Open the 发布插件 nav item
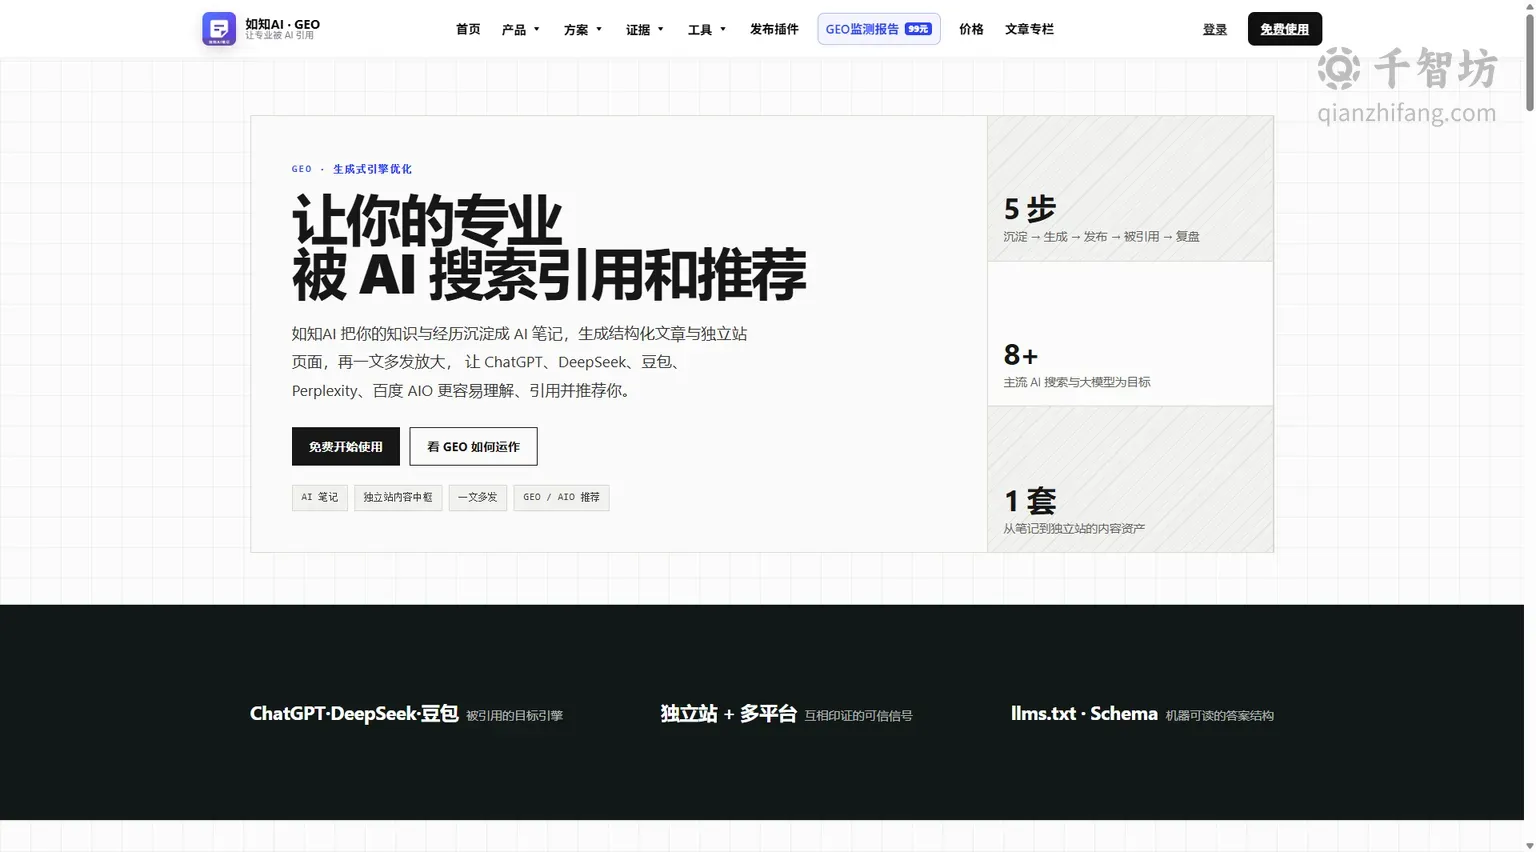Screen dimensions: 1536x852 tap(774, 29)
